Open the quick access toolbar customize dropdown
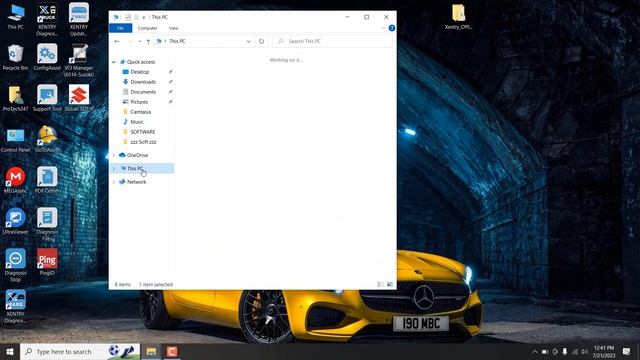The image size is (640, 360). [x=144, y=17]
